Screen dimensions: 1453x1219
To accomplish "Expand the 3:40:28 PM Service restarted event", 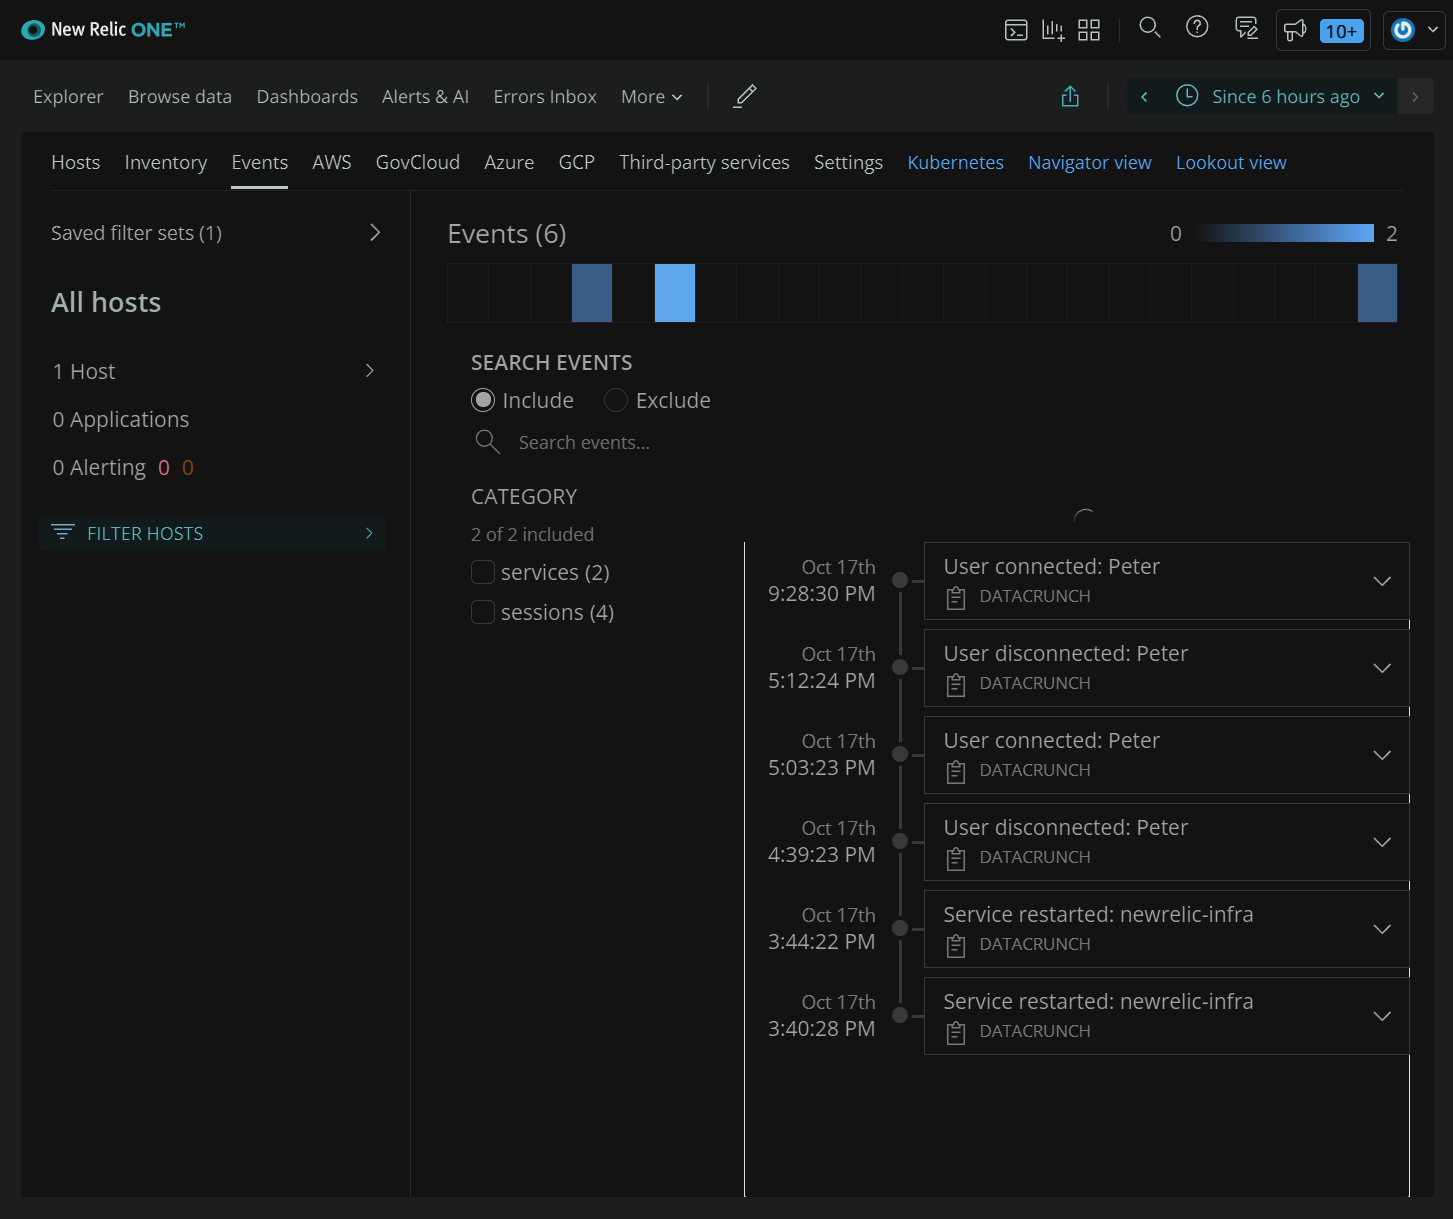I will tap(1382, 1016).
